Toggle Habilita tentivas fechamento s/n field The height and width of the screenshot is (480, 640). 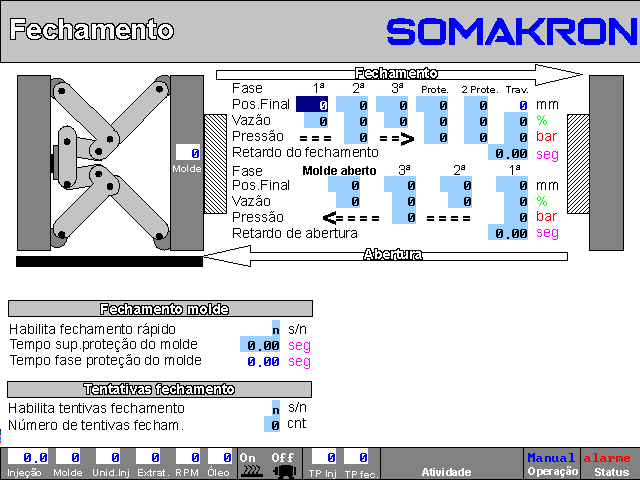(x=276, y=408)
